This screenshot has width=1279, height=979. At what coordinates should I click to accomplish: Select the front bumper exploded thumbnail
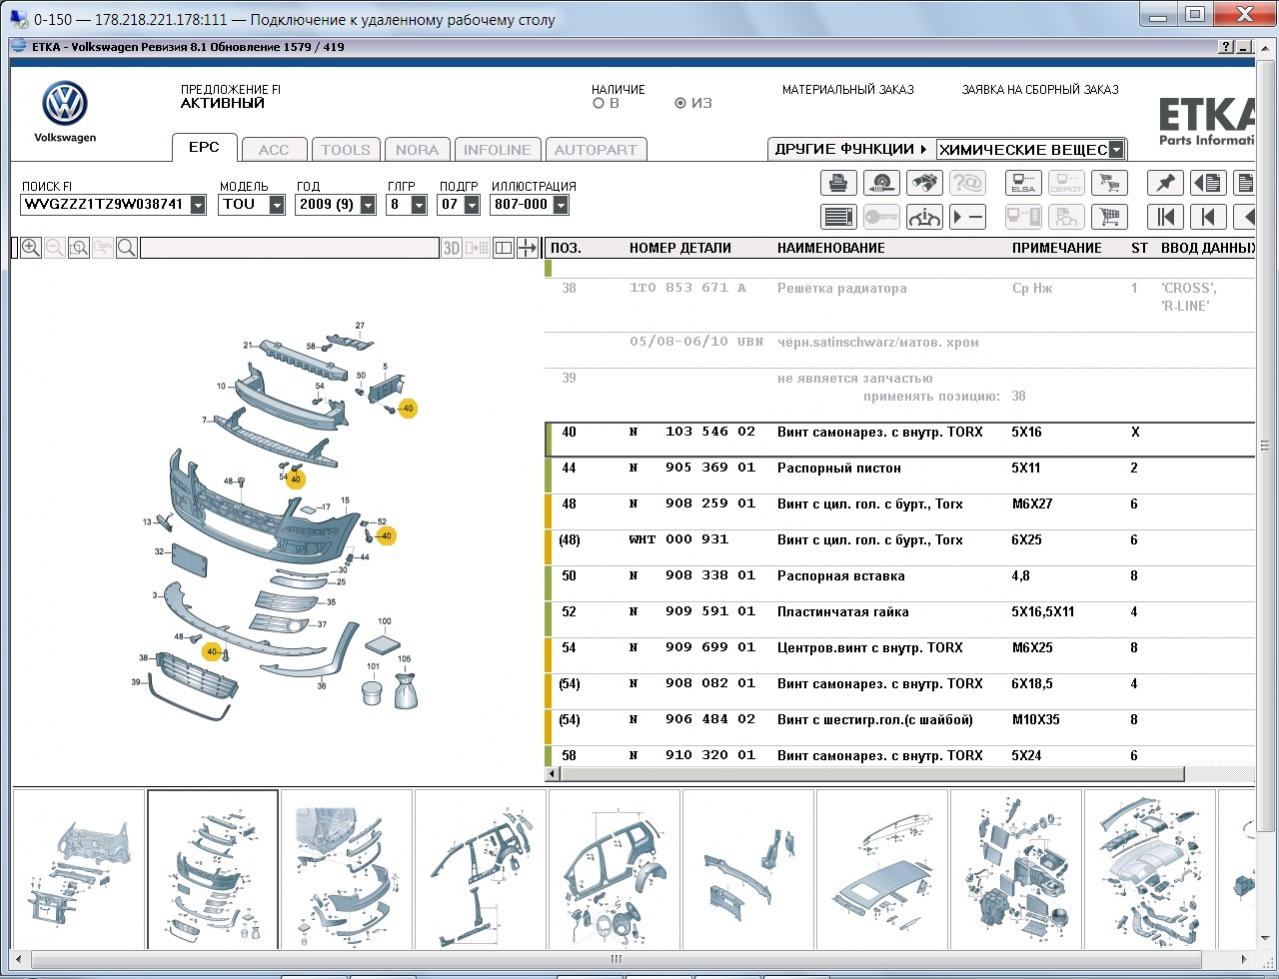[x=212, y=868]
